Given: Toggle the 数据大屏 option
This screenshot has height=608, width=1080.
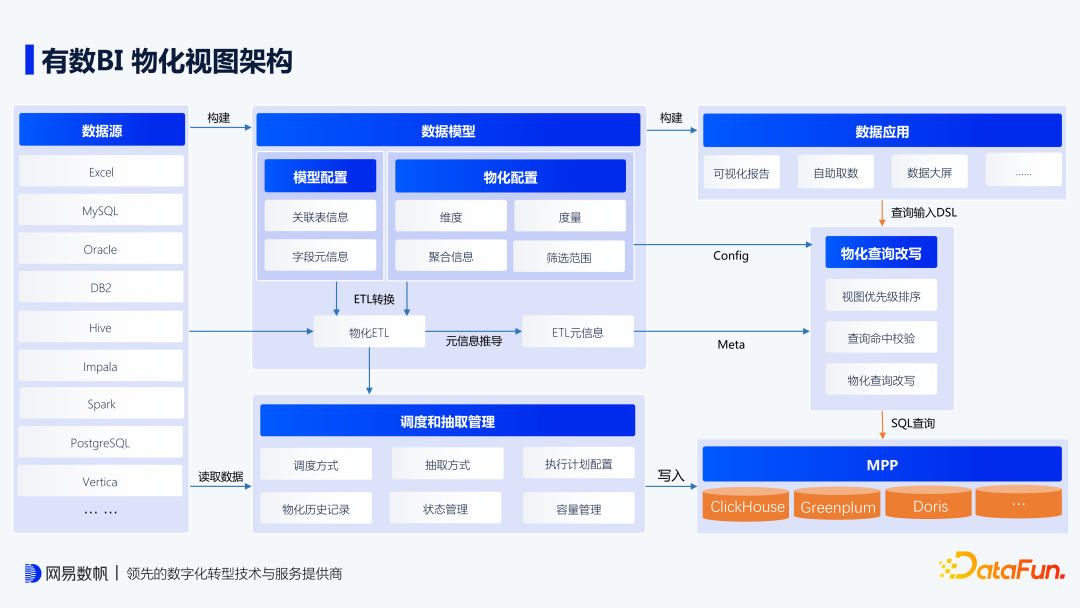Looking at the screenshot, I should tap(927, 171).
